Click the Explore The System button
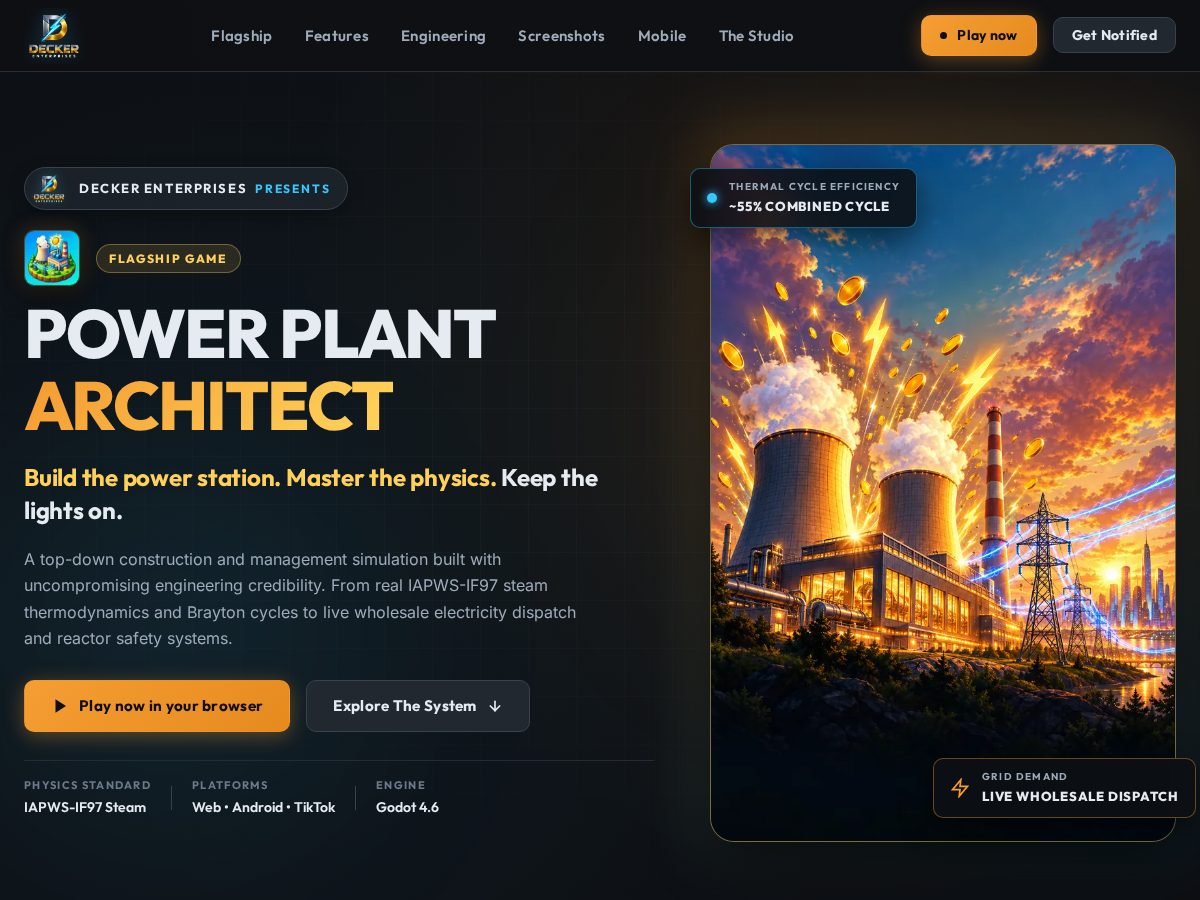This screenshot has width=1200, height=900. point(418,706)
